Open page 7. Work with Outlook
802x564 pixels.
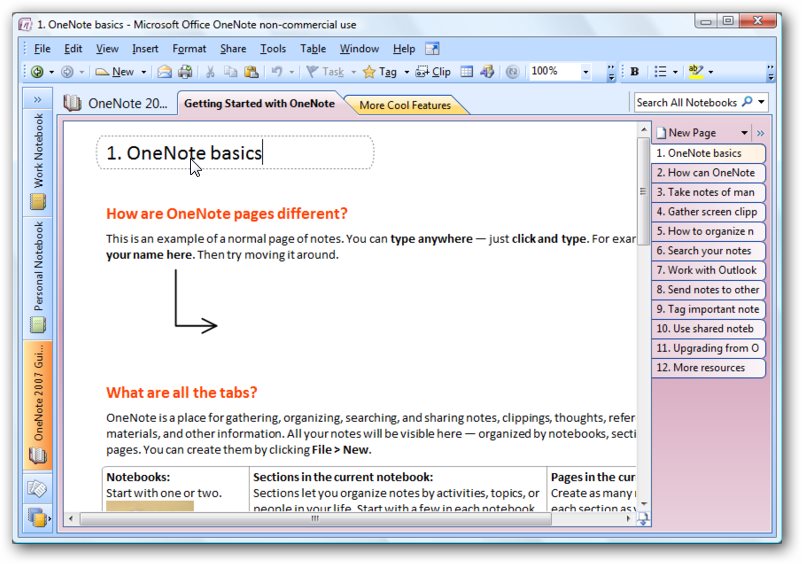[x=708, y=270]
